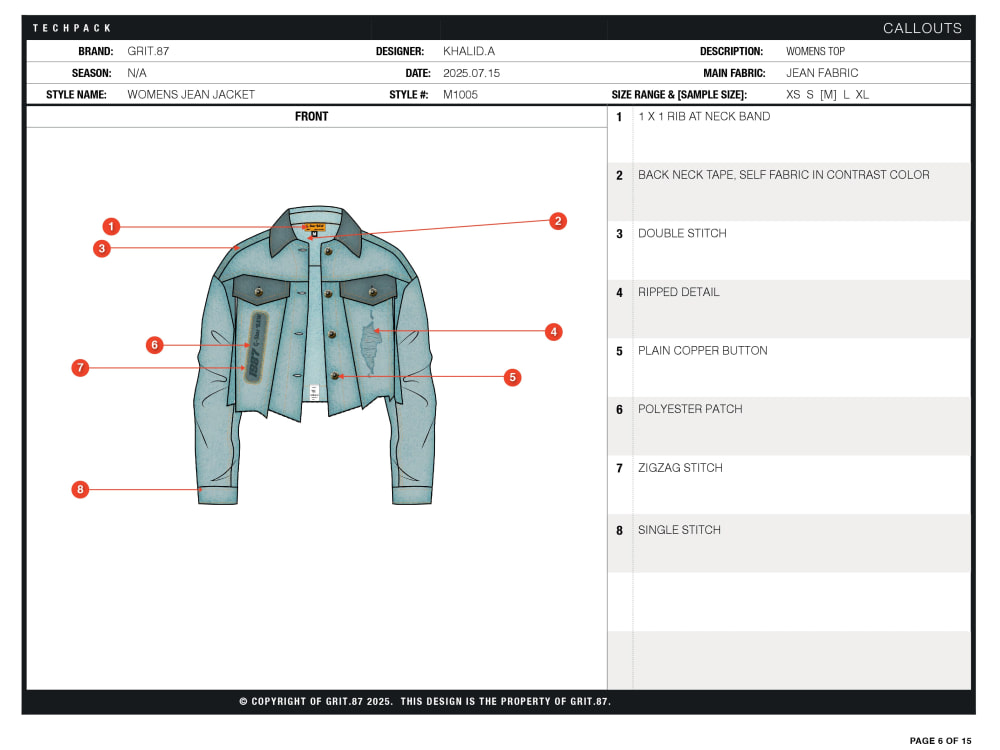Click callout text PLAIN COPPER BUTTON
Viewport: 1000px width, 750px height.
(702, 351)
